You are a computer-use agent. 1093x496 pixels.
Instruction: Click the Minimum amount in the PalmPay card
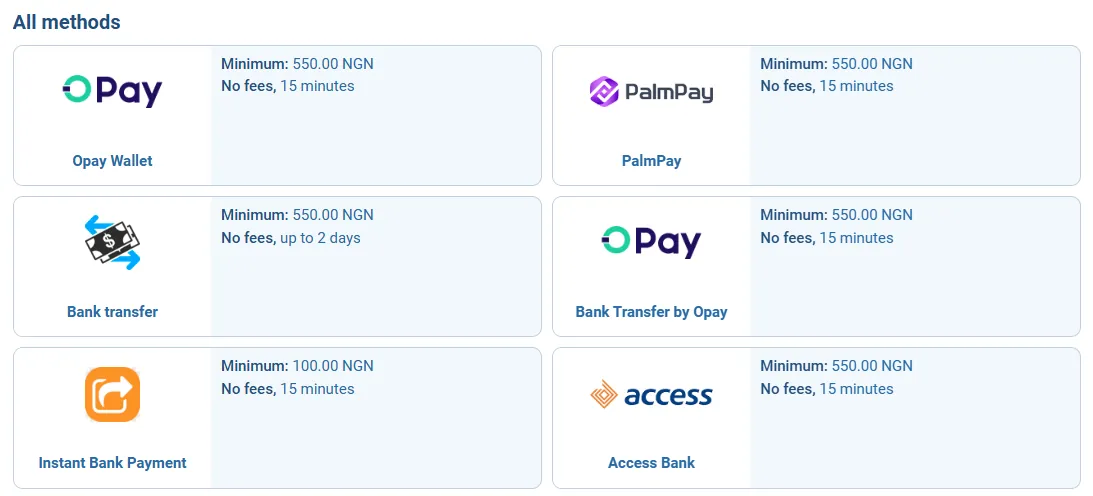coord(836,64)
